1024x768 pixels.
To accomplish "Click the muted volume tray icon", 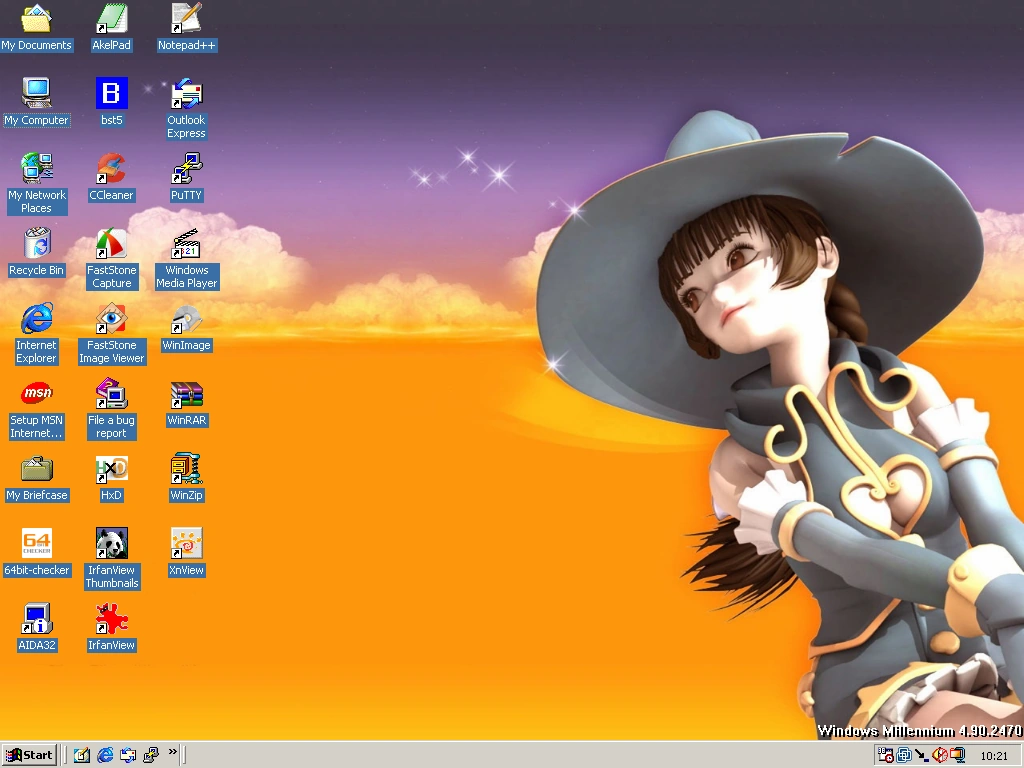I will coord(940,756).
